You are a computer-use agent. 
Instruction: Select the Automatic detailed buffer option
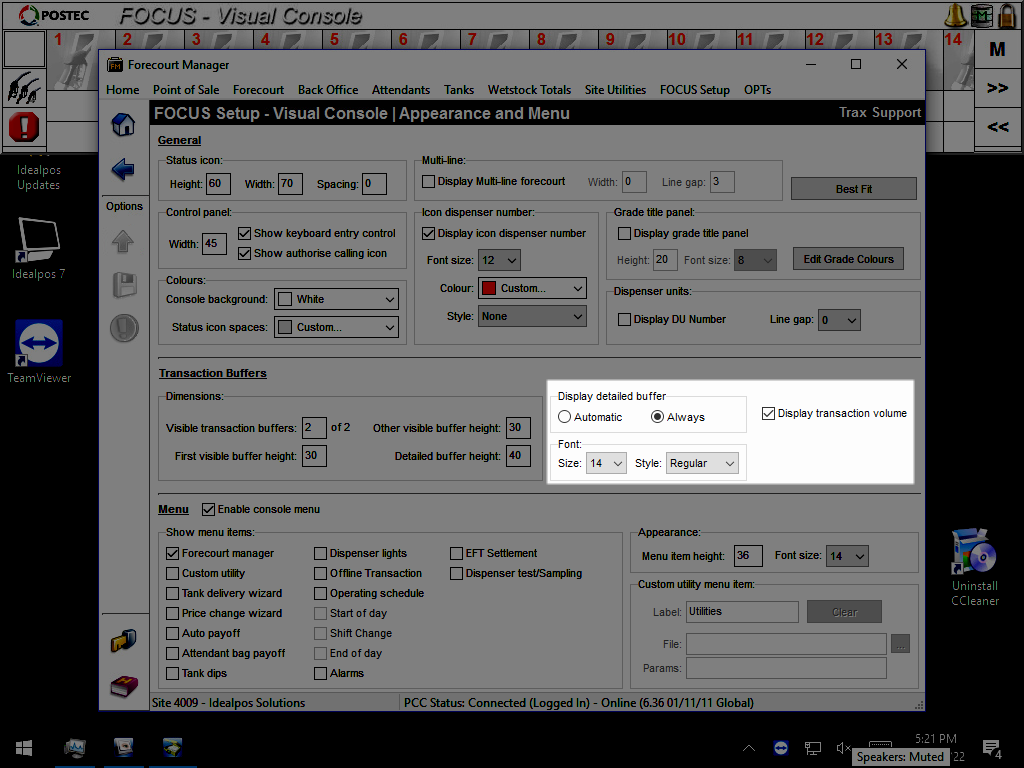tap(565, 417)
